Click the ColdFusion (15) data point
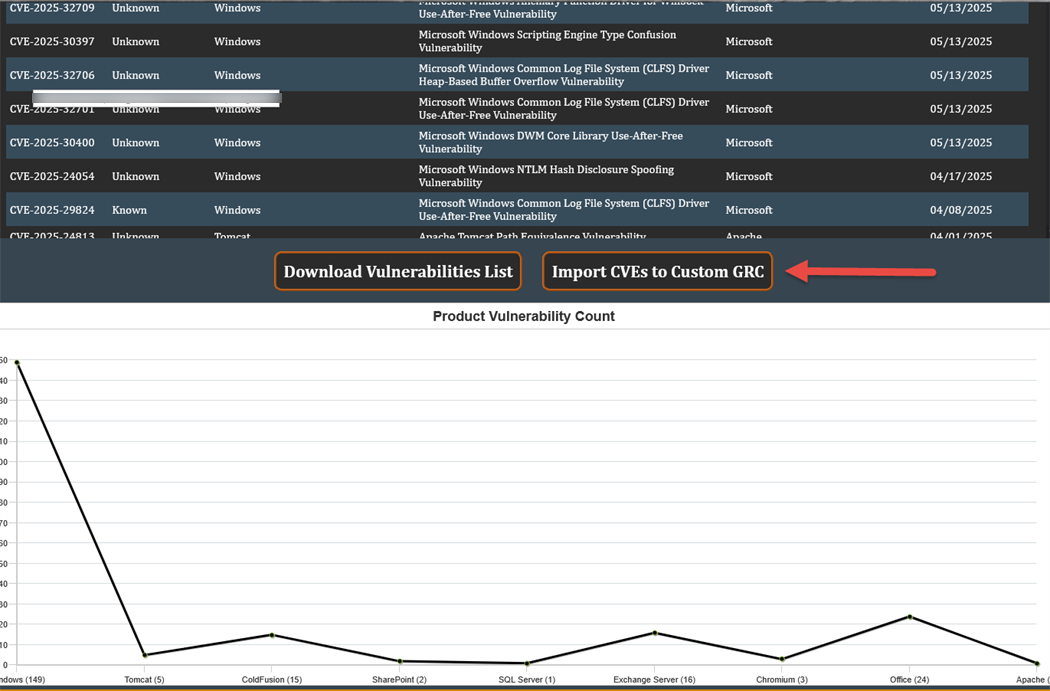This screenshot has height=691, width=1050. (272, 635)
